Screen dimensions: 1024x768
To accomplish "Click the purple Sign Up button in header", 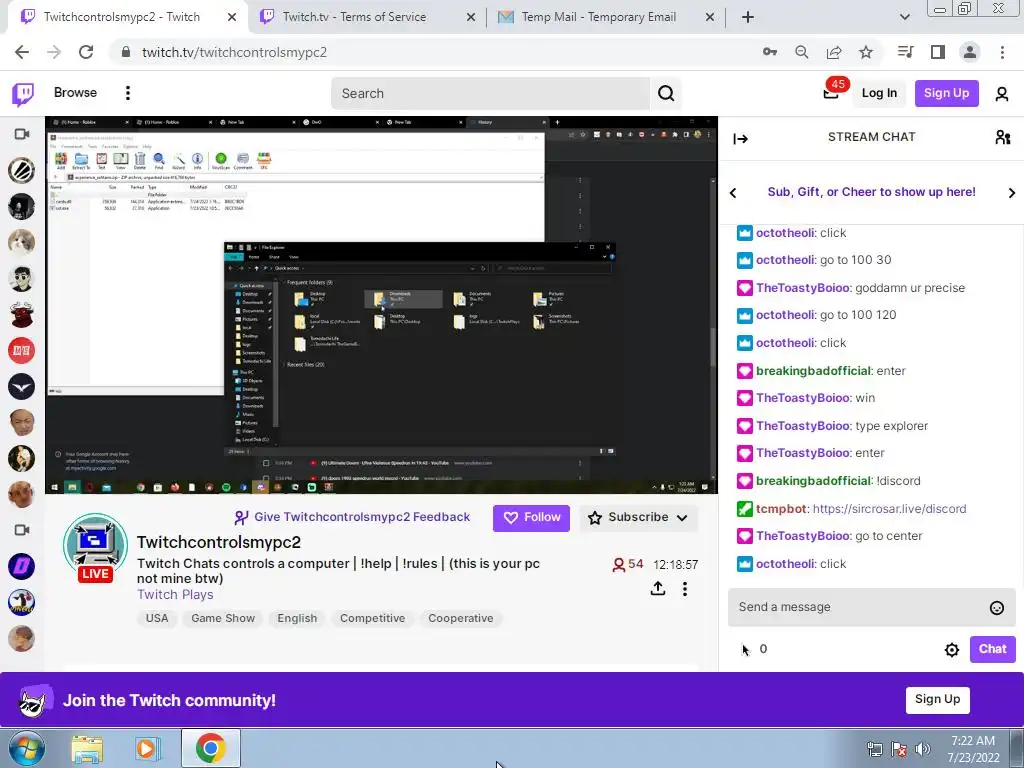I will pyautogui.click(x=946, y=93).
